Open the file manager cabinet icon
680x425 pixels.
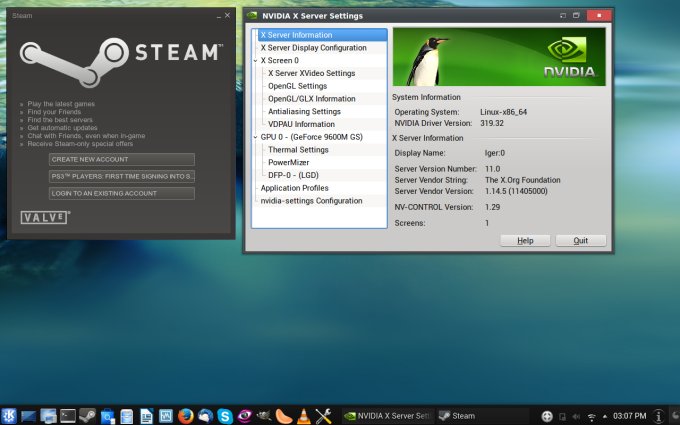127,417
